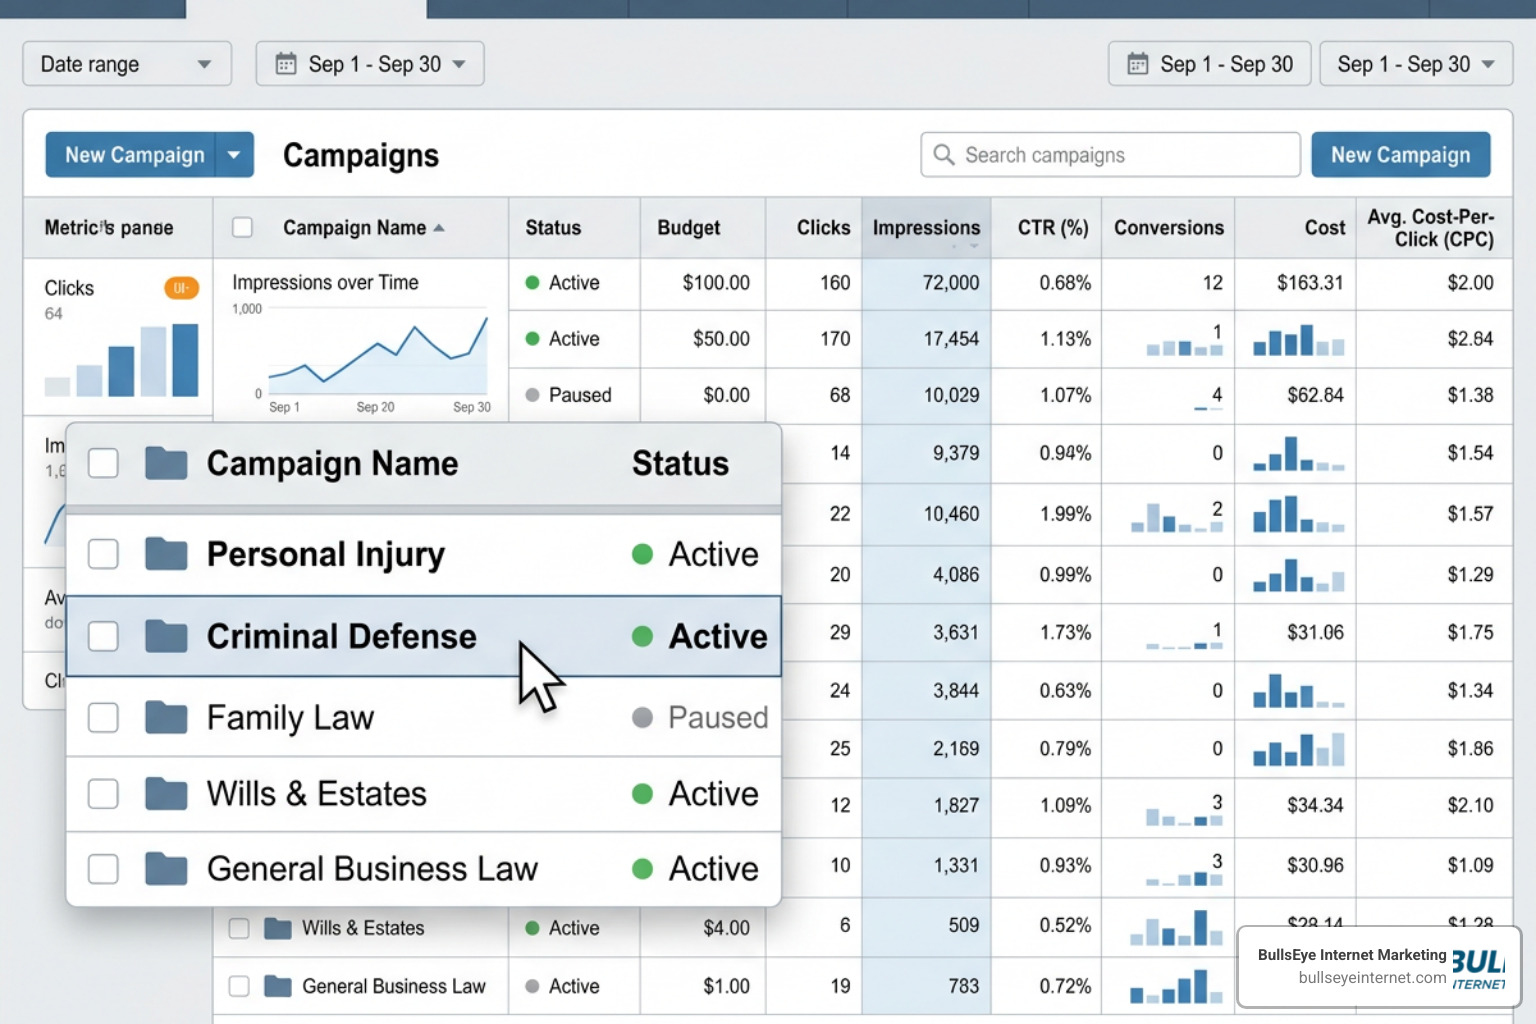This screenshot has height=1024, width=1536.
Task: Click the folder icon beside Family Law
Action: (166, 717)
